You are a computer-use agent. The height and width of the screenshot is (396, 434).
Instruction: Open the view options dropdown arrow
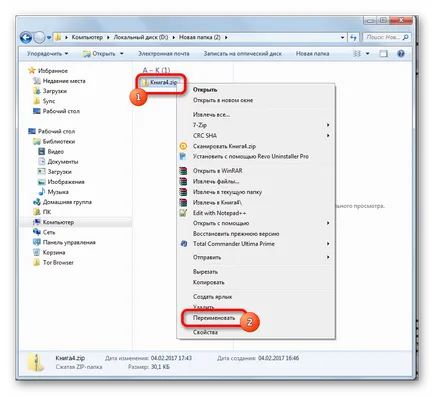pyautogui.click(x=368, y=53)
